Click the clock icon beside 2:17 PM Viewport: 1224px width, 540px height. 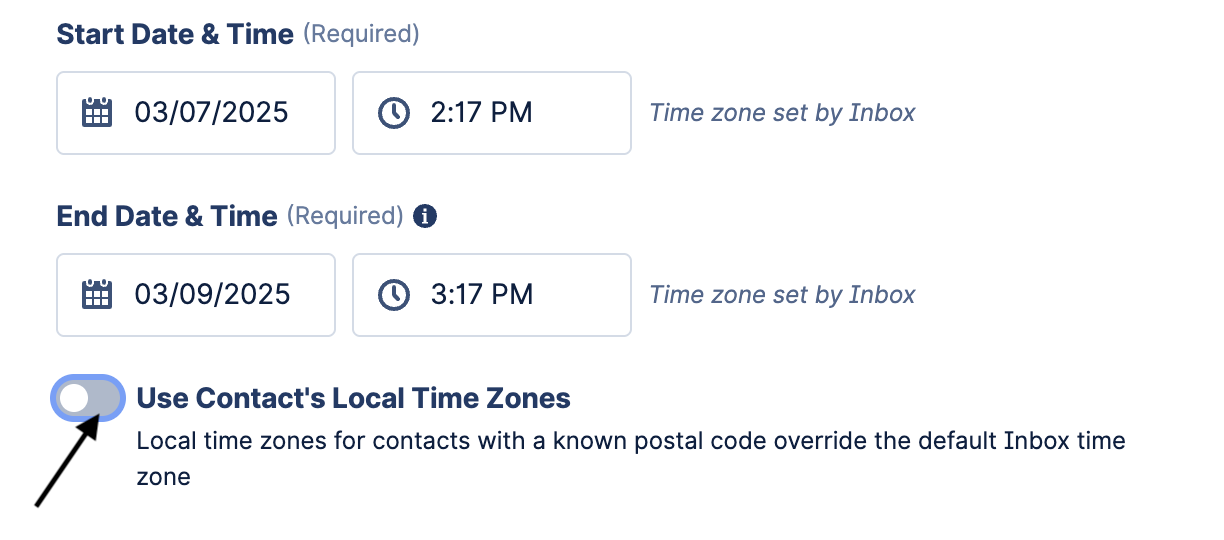(x=394, y=113)
